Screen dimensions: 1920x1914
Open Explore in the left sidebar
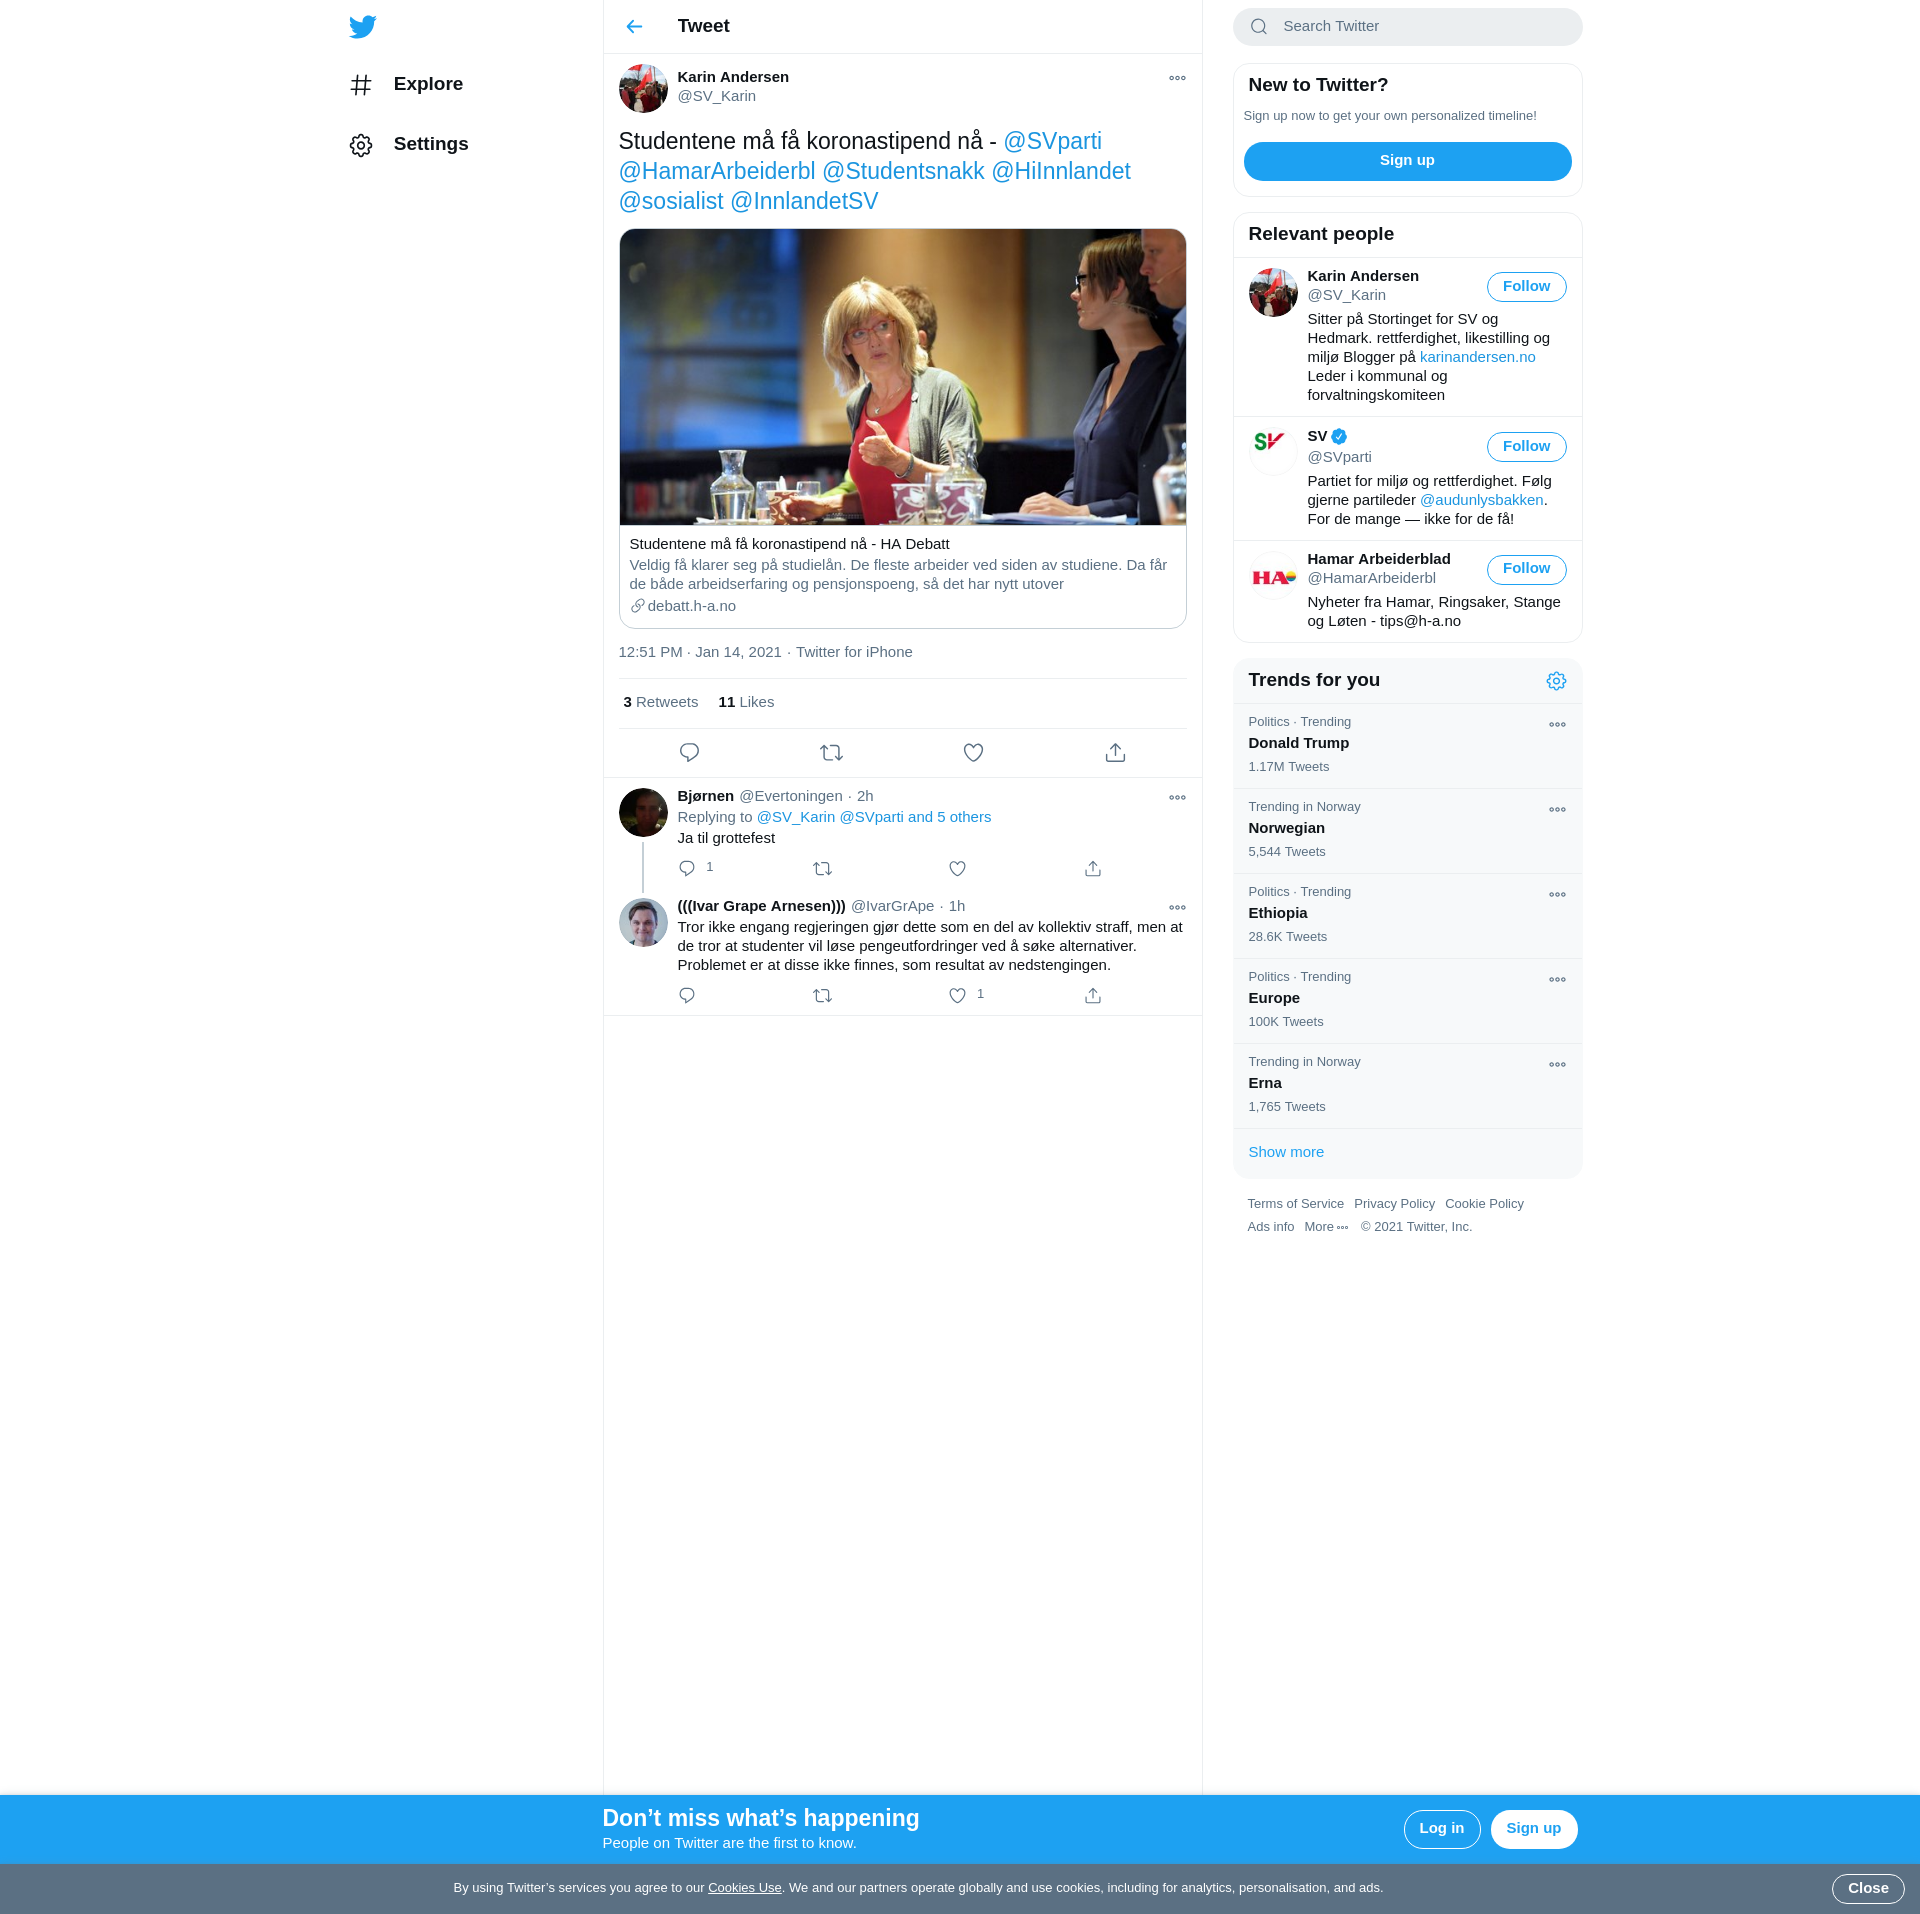coord(427,84)
